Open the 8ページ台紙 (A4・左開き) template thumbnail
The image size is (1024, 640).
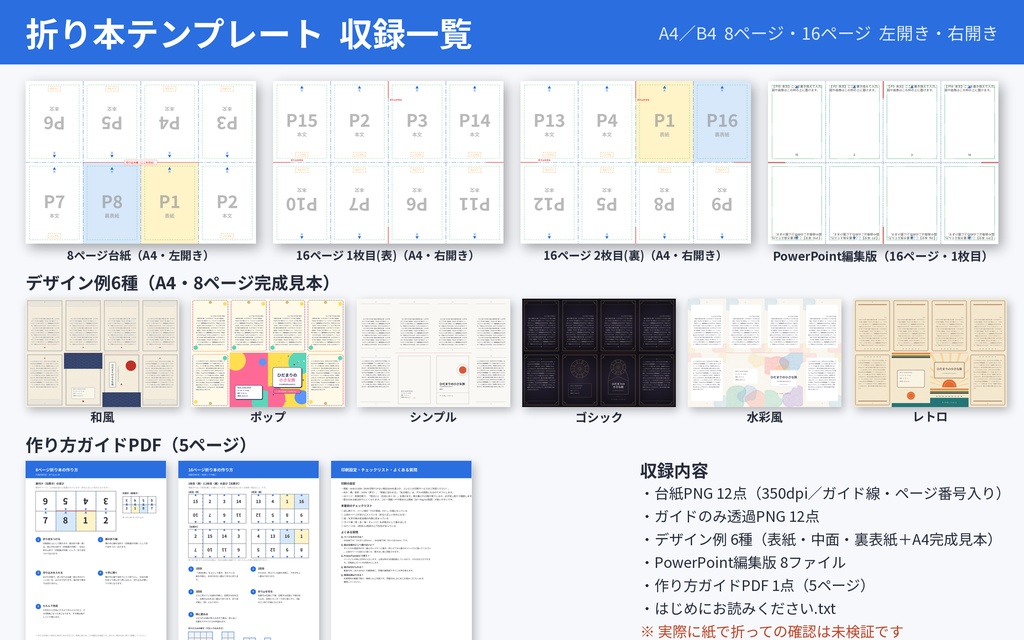pos(140,162)
